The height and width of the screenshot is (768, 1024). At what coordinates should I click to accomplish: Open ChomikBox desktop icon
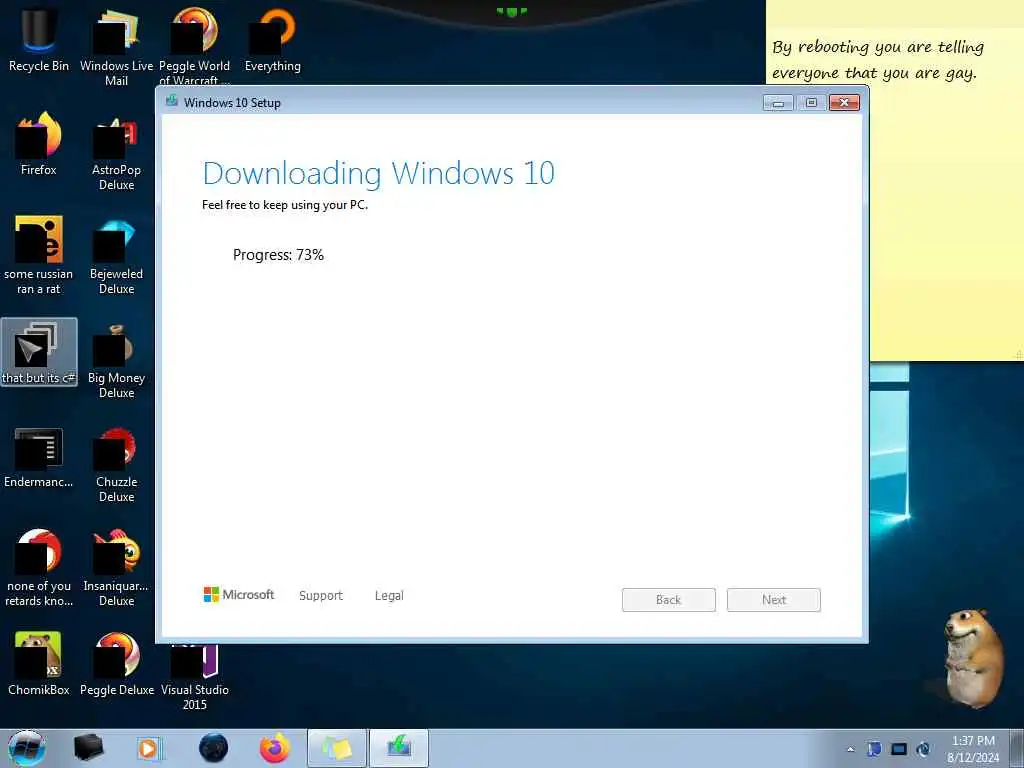(39, 663)
